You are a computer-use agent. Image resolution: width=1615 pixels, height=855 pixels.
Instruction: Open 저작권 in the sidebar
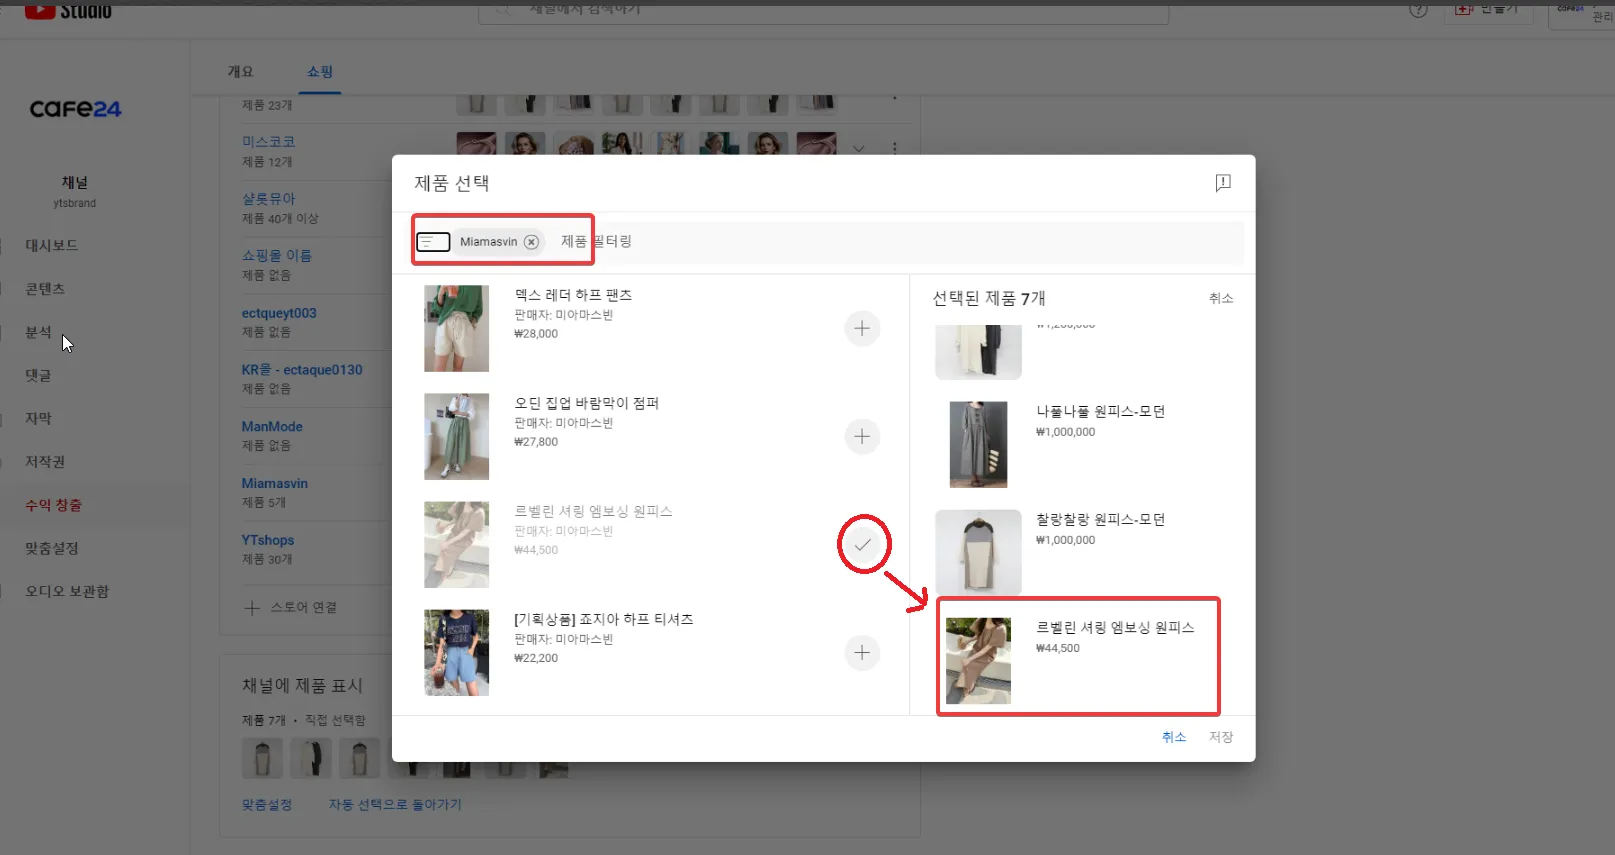pyautogui.click(x=45, y=462)
